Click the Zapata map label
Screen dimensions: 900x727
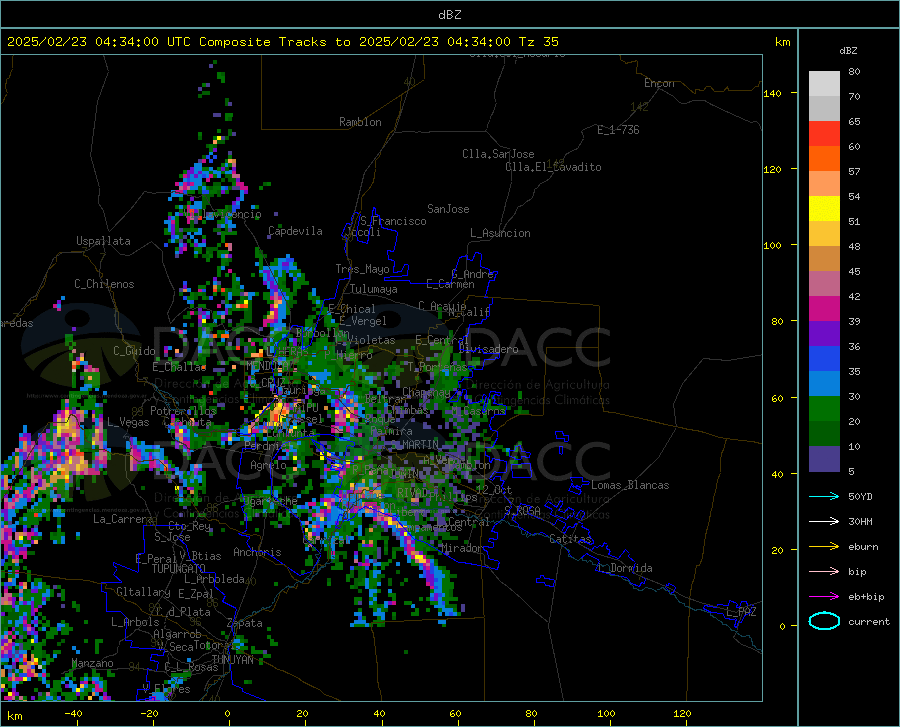click(x=245, y=623)
